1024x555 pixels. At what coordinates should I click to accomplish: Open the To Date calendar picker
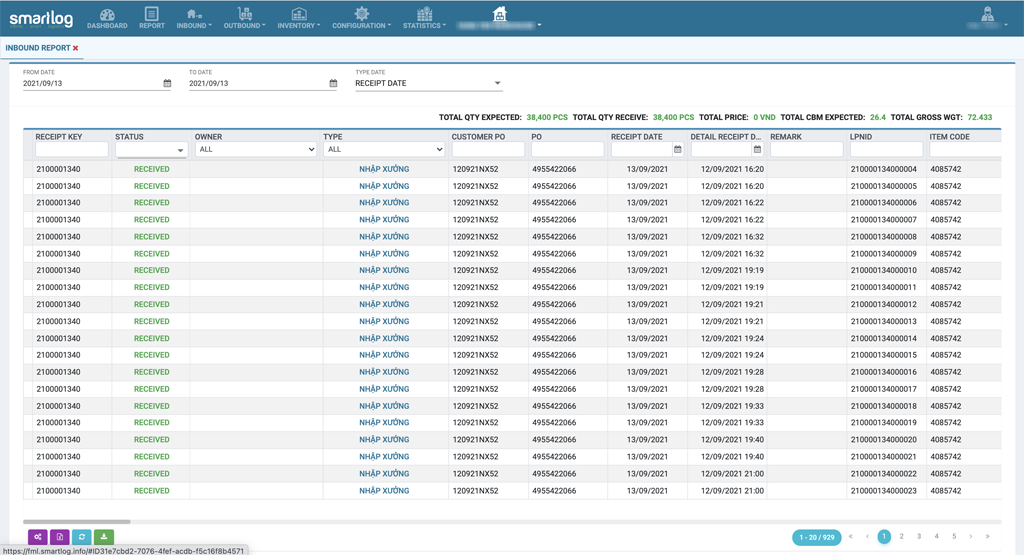tap(333, 84)
